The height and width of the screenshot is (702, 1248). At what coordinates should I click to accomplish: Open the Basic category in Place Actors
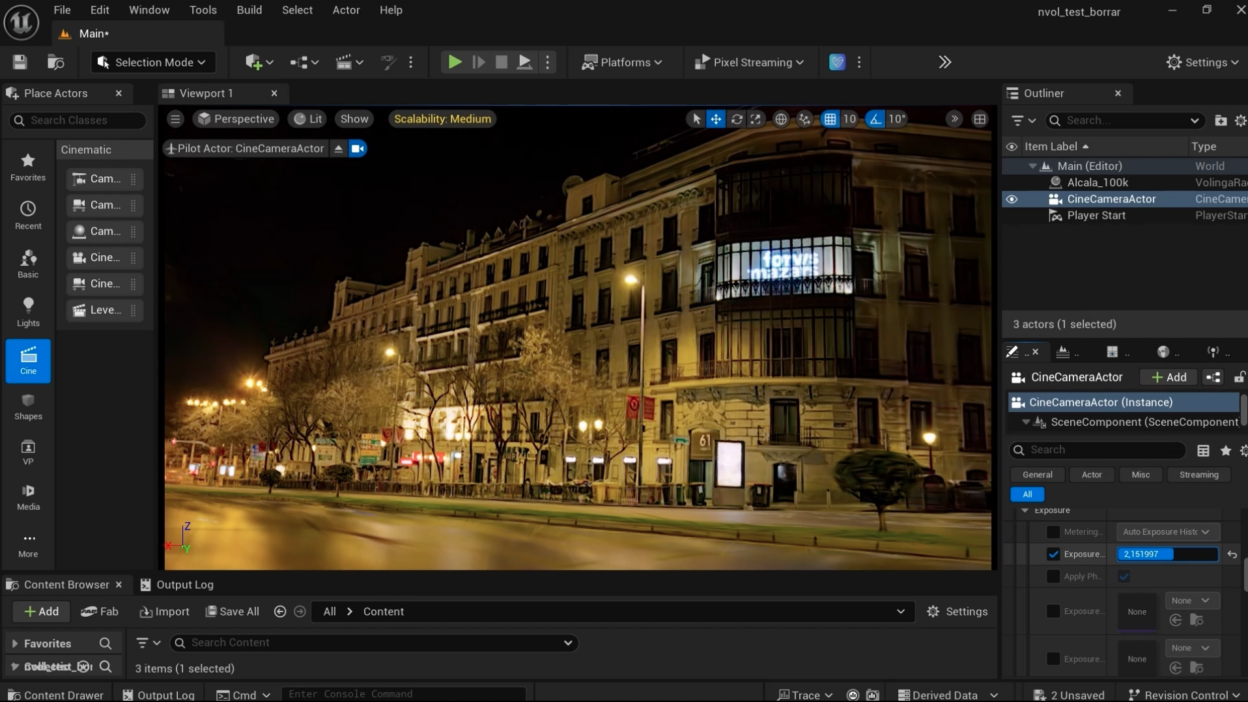(28, 264)
